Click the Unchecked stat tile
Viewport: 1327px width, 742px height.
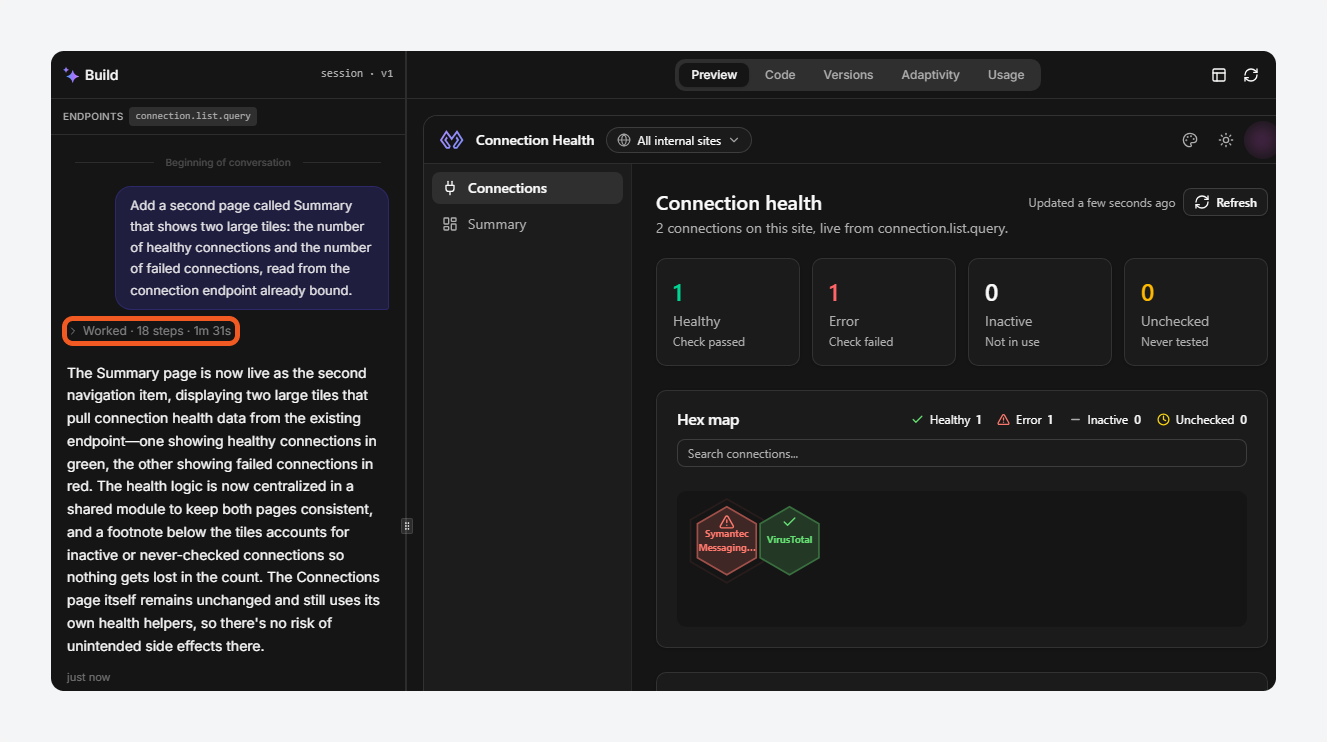click(1196, 312)
